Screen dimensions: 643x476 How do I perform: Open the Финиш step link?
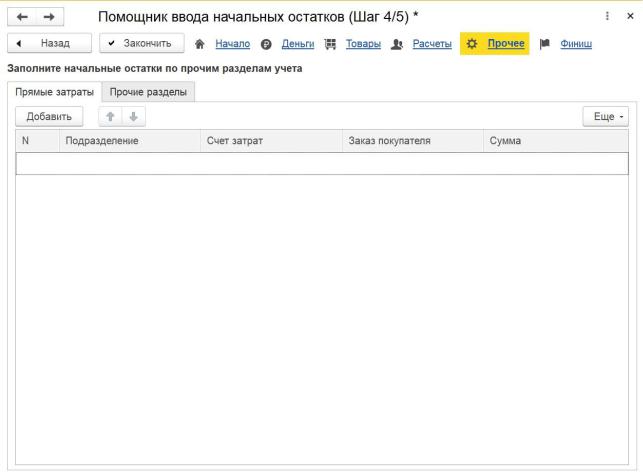576,43
